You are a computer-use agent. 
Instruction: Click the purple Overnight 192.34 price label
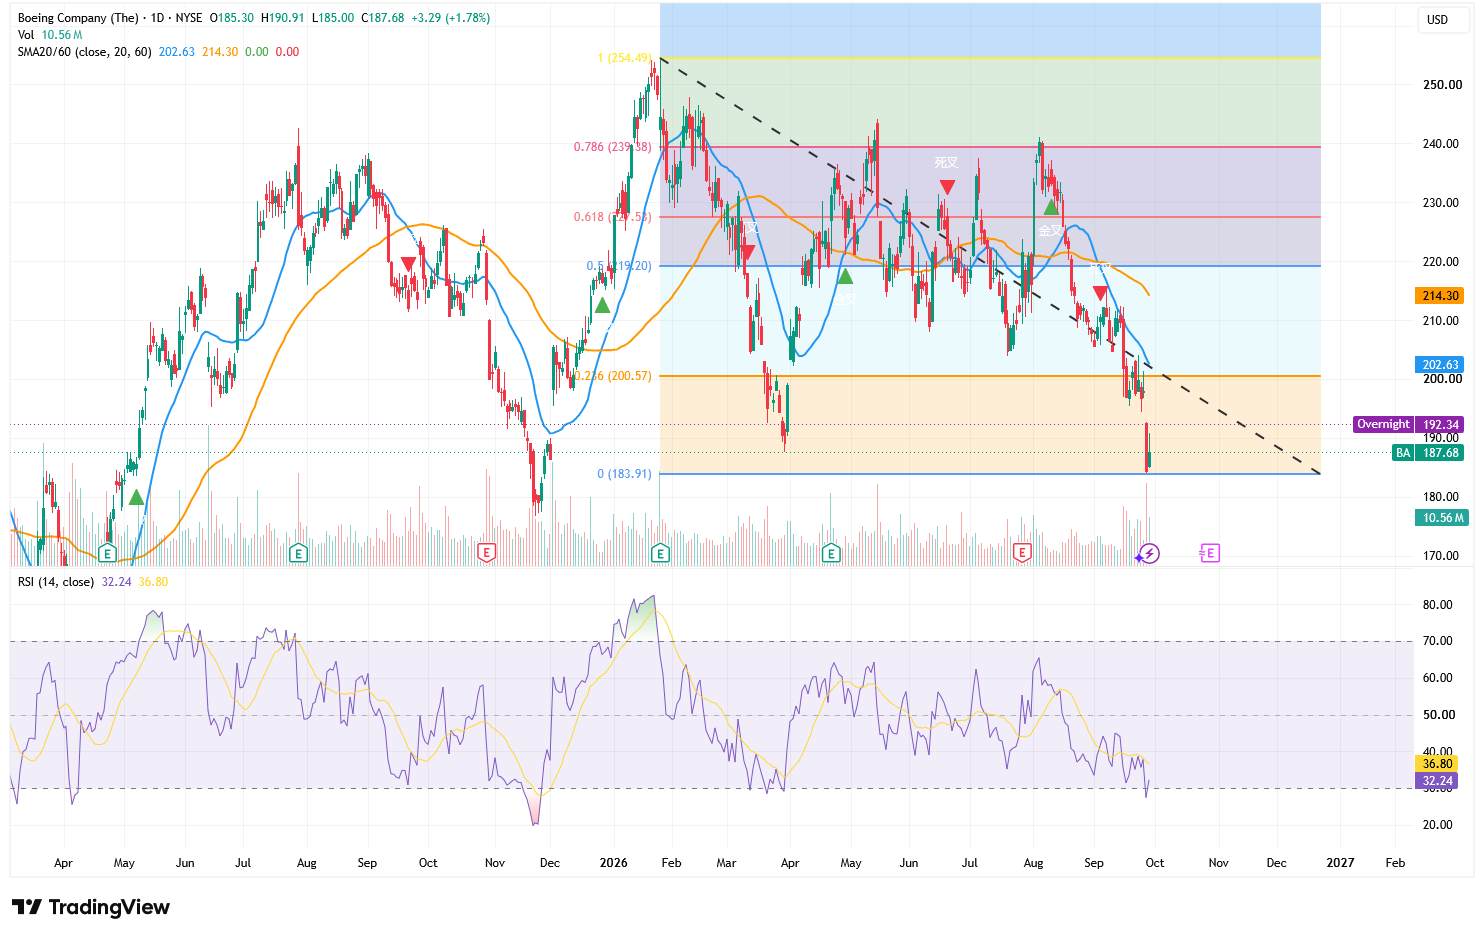(x=1409, y=425)
